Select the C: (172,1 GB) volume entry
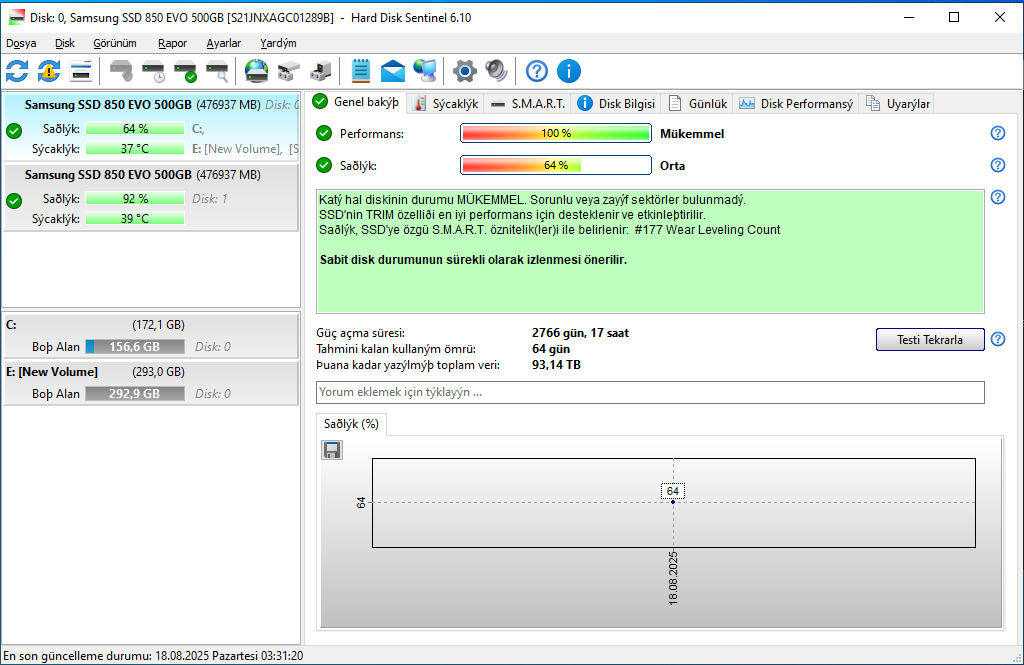Viewport: 1024px width, 665px height. (x=151, y=336)
